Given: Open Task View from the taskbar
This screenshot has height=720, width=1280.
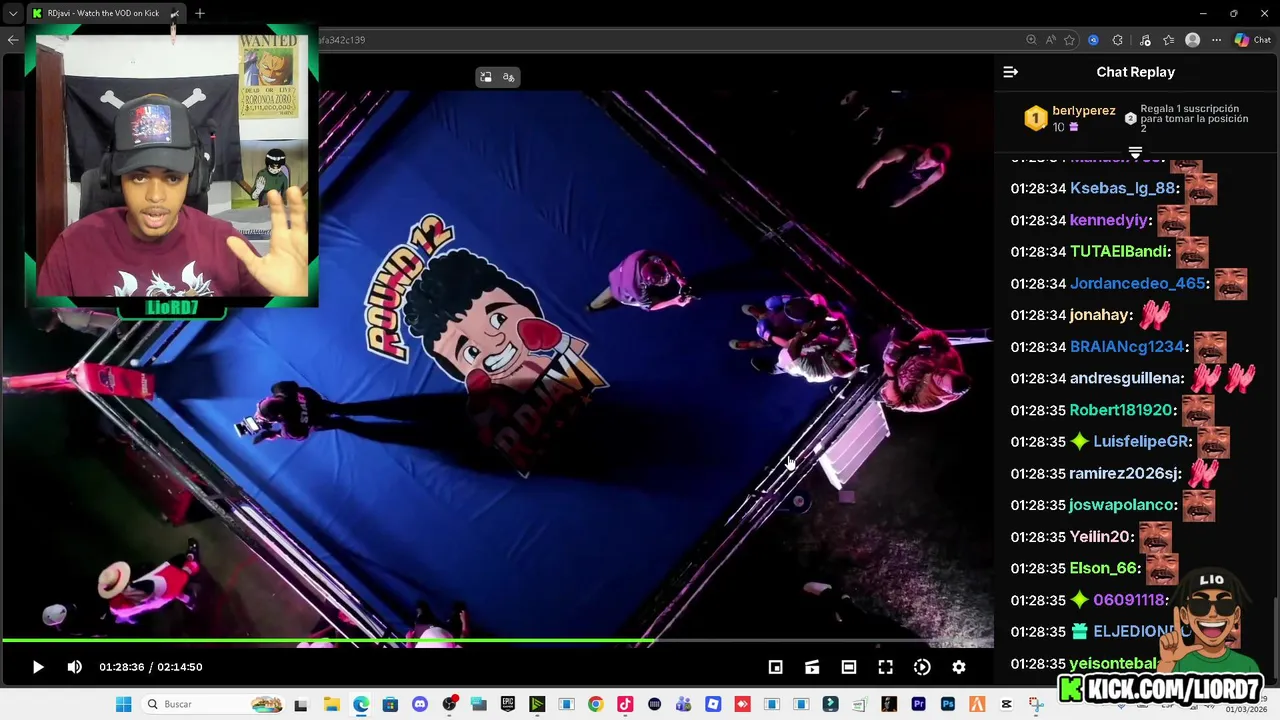Looking at the screenshot, I should (x=301, y=704).
